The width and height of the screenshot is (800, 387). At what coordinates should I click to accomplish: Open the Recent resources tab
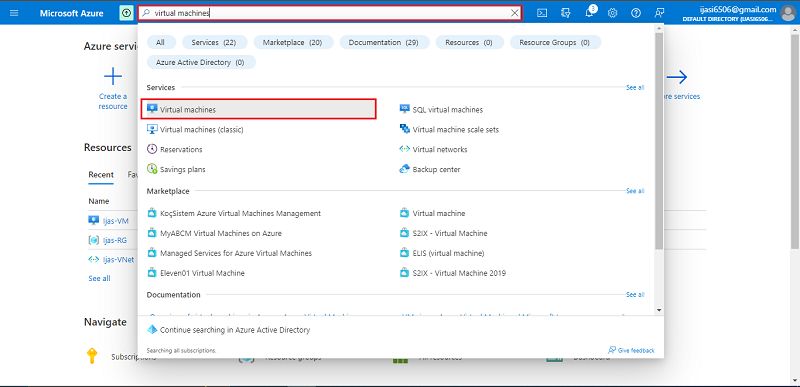101,174
